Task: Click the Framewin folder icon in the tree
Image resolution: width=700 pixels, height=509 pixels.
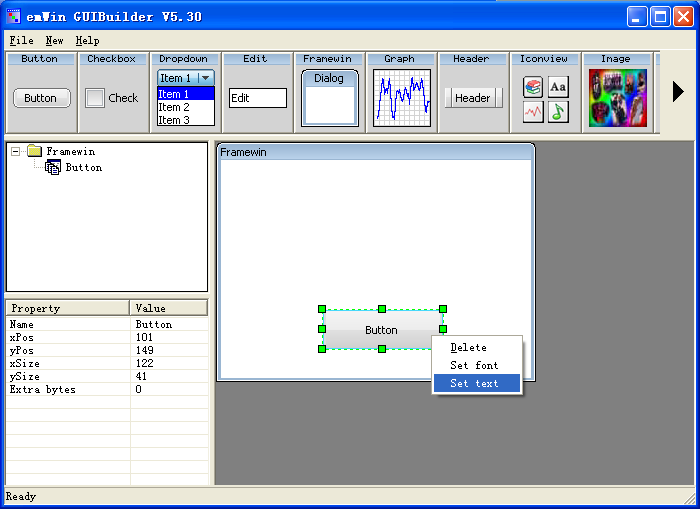Action: (x=34, y=151)
